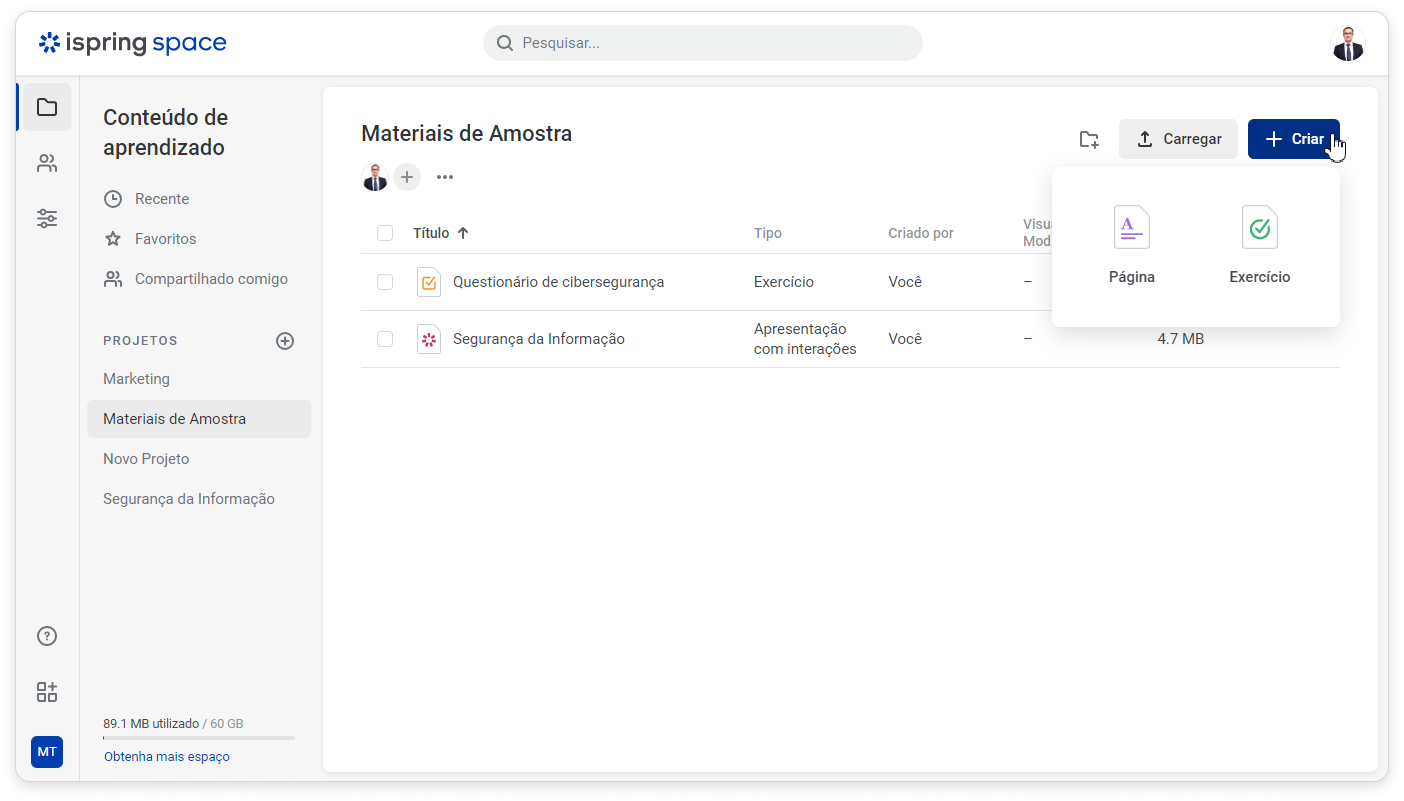This screenshot has height=801, width=1404.
Task: Click the Obtenha mais espaço link
Action: pos(167,757)
